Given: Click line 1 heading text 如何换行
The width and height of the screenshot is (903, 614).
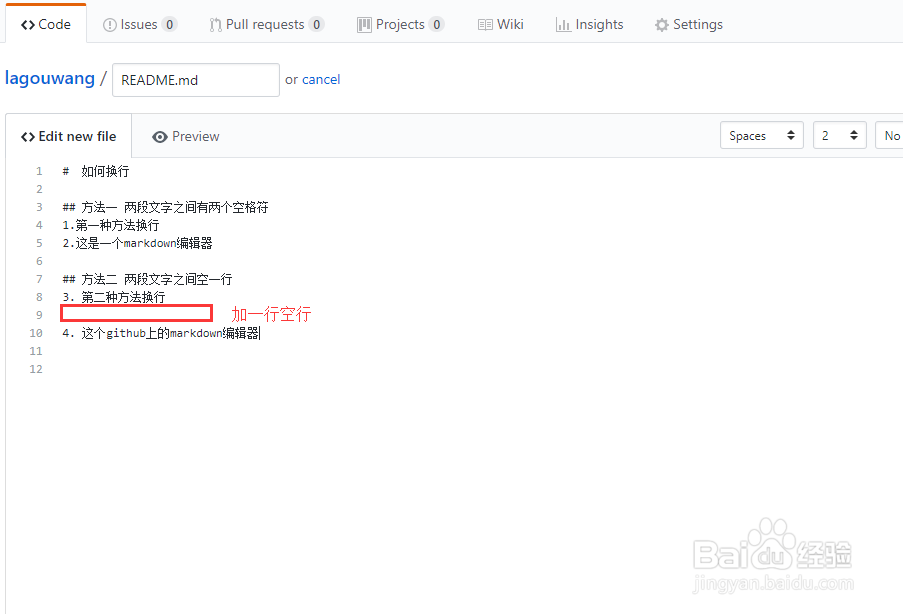Looking at the screenshot, I should click(105, 171).
